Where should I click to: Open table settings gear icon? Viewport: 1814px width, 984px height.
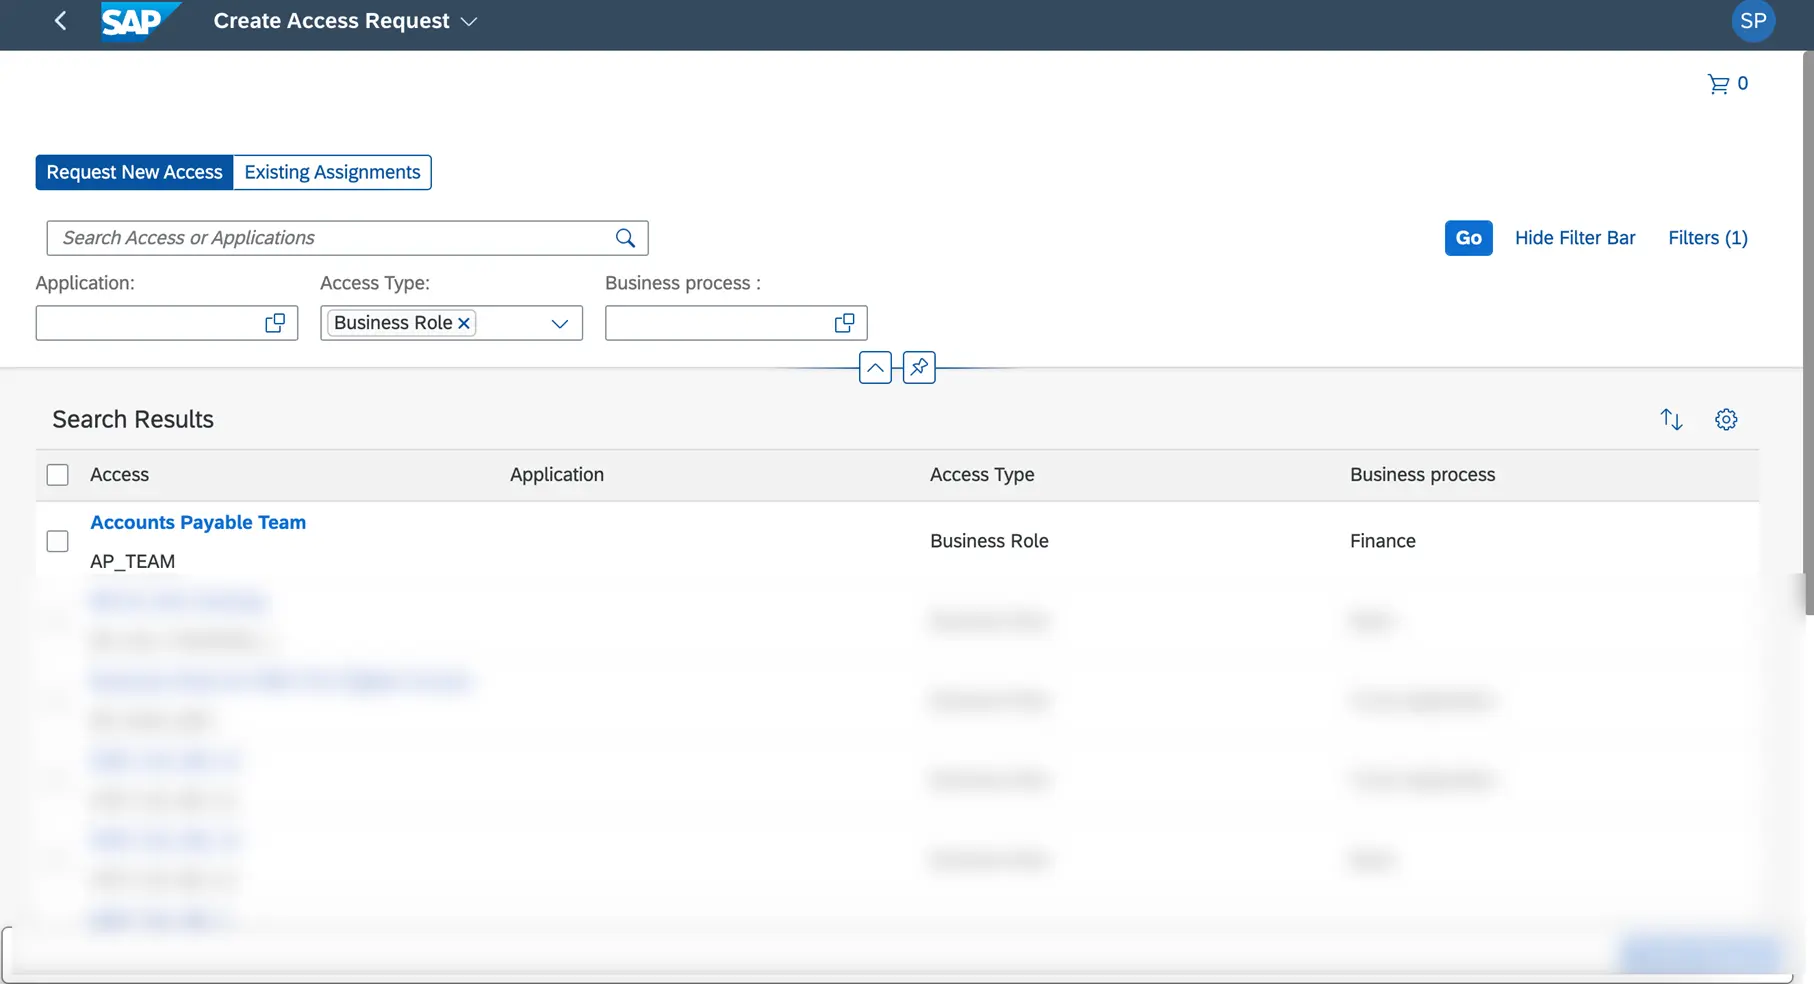(1726, 419)
